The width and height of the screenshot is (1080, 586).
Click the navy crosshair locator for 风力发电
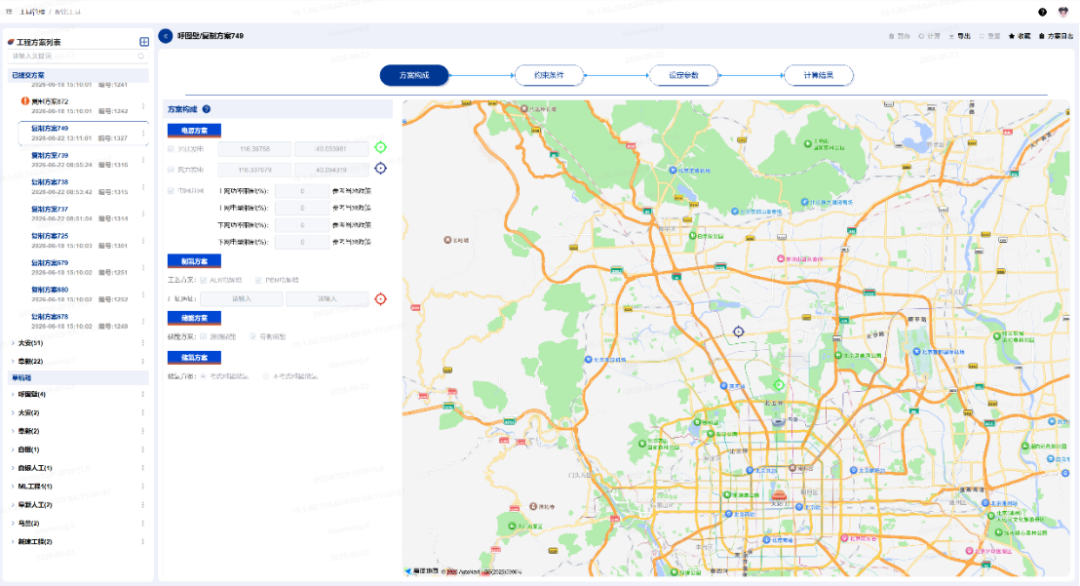(380, 168)
